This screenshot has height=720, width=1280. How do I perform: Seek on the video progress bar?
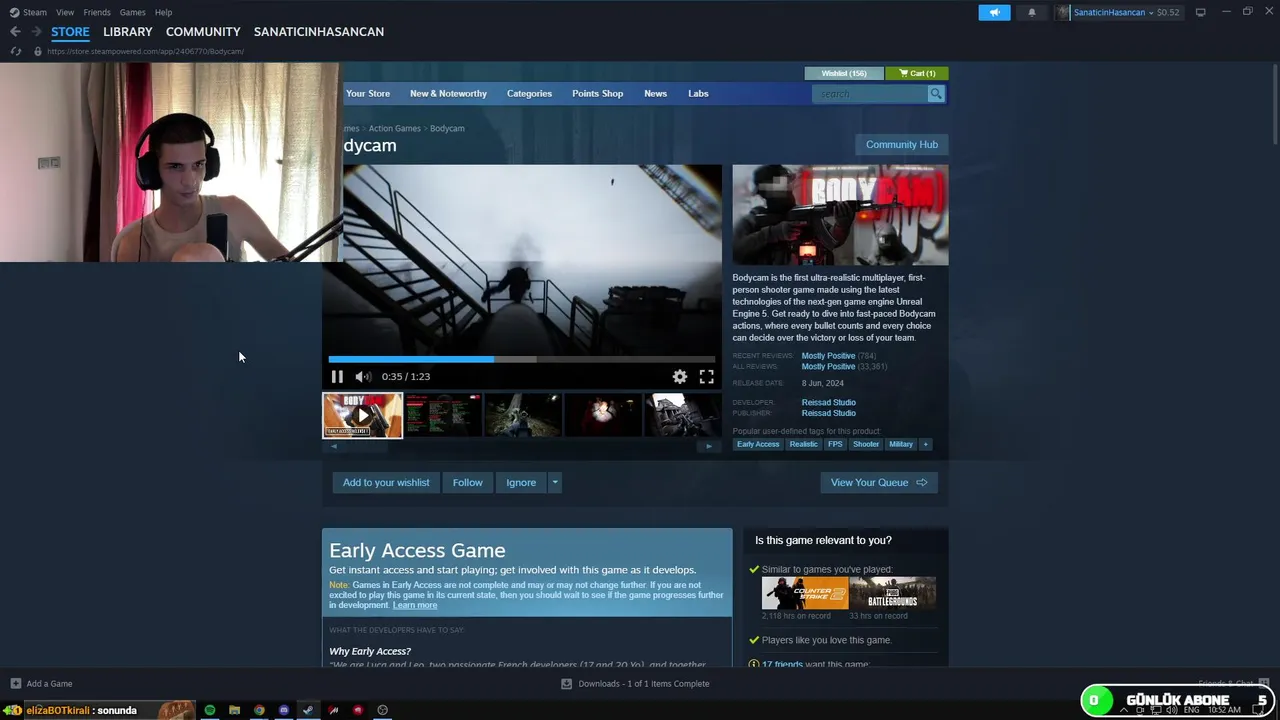click(x=522, y=360)
